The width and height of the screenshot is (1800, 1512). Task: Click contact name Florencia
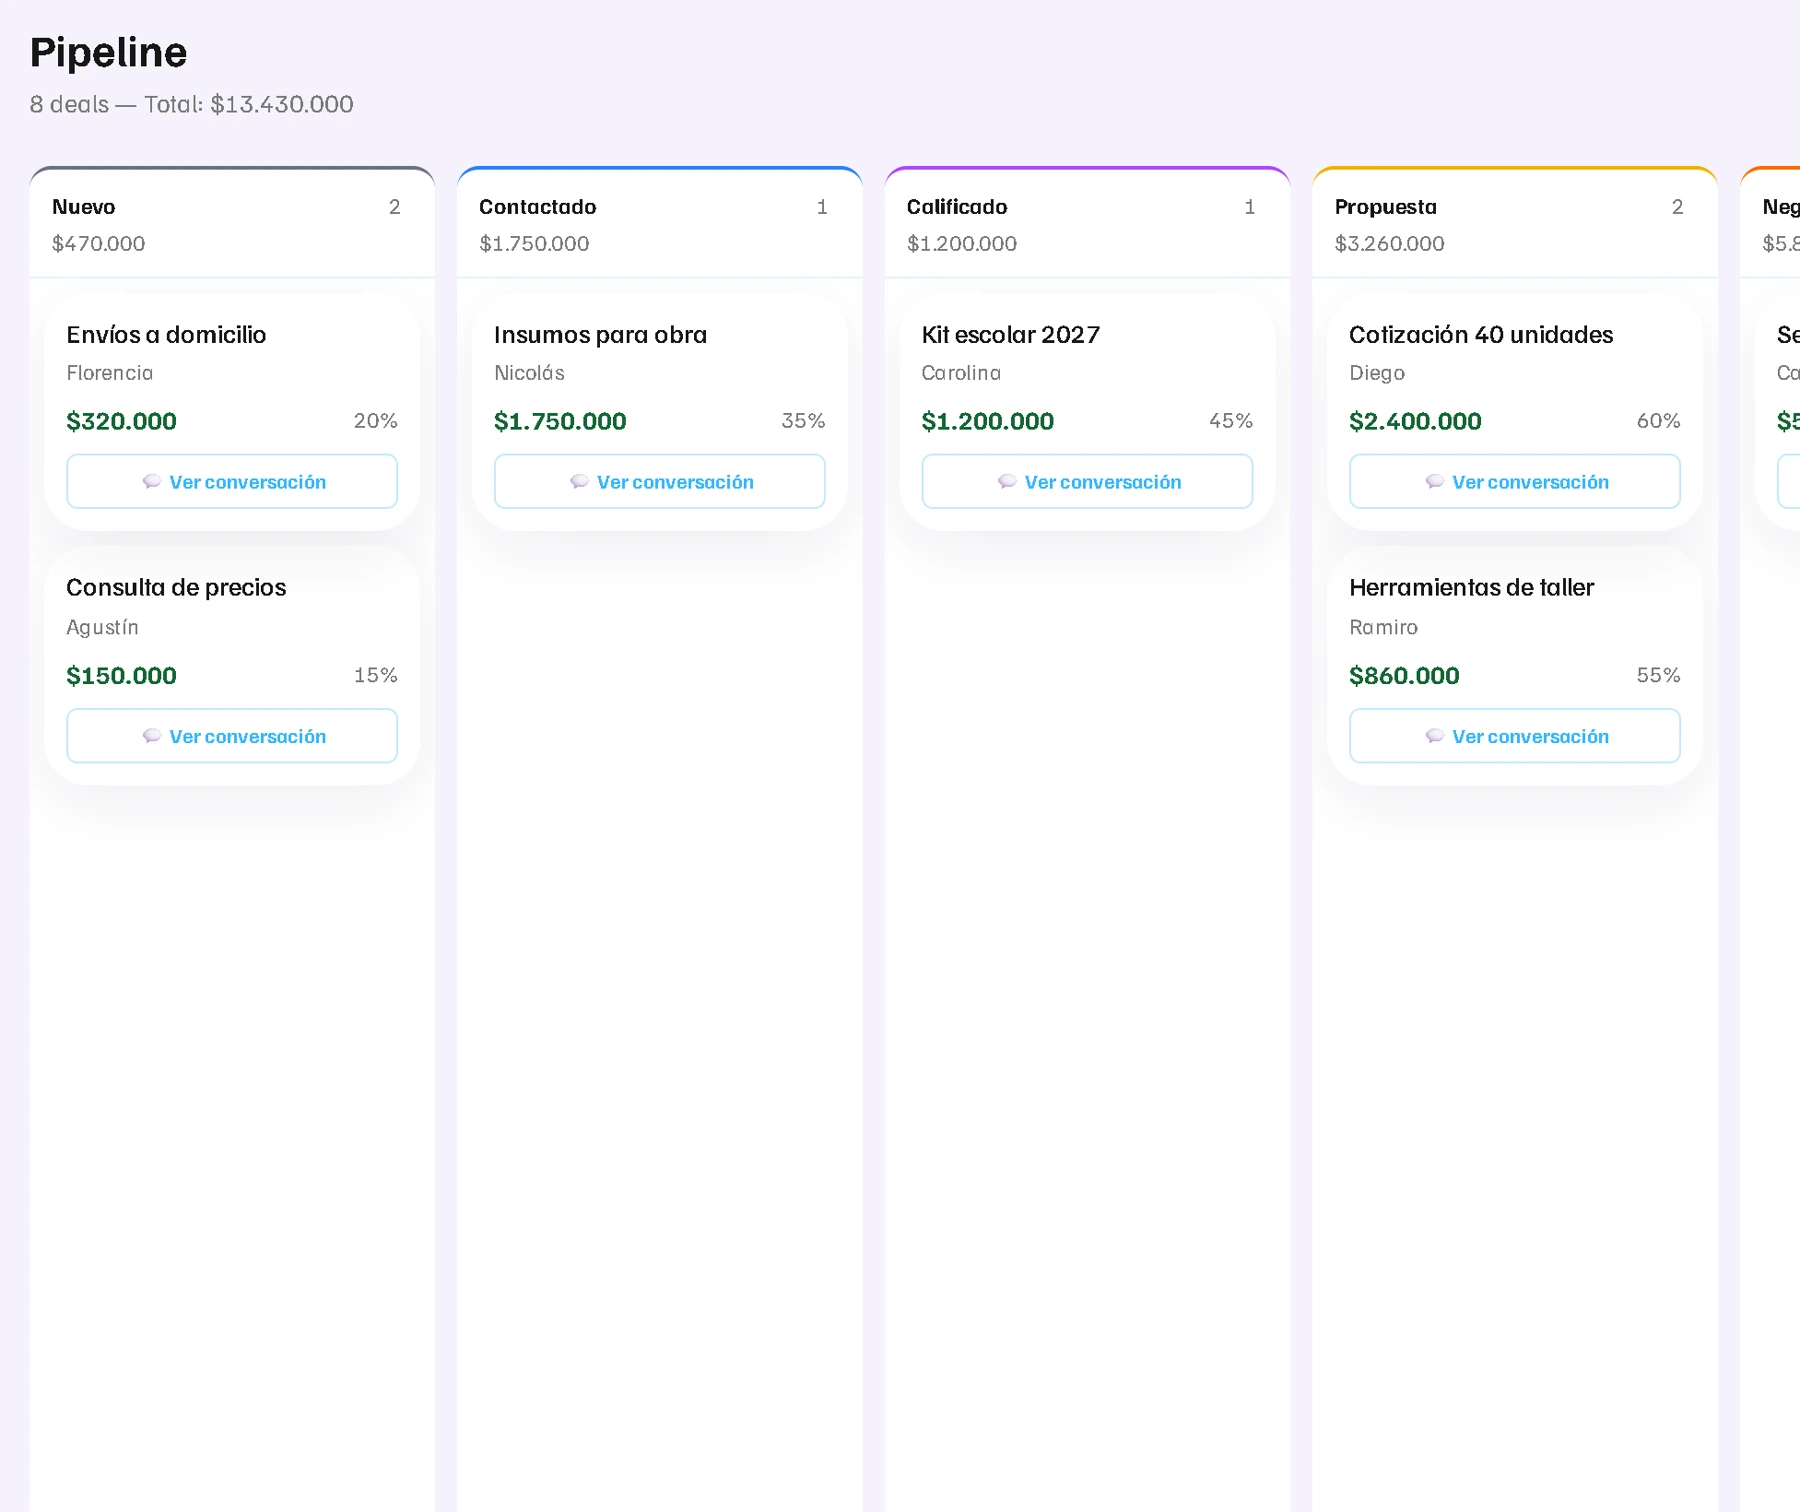click(x=110, y=373)
